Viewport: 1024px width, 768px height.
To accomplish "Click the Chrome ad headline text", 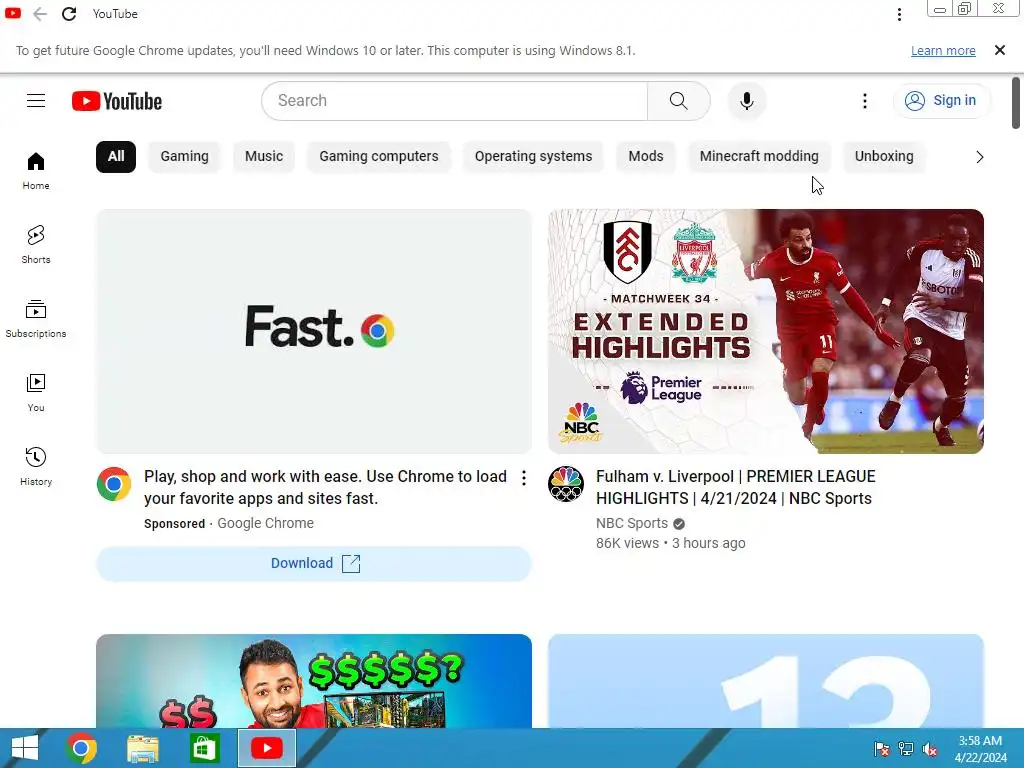I will coord(325,487).
